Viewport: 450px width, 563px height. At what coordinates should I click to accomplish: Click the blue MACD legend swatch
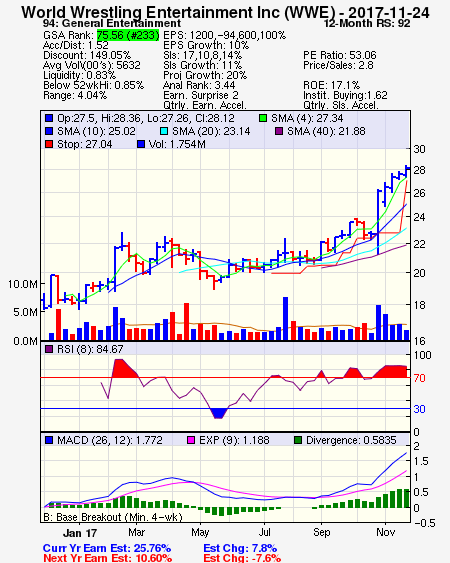pos(49,440)
